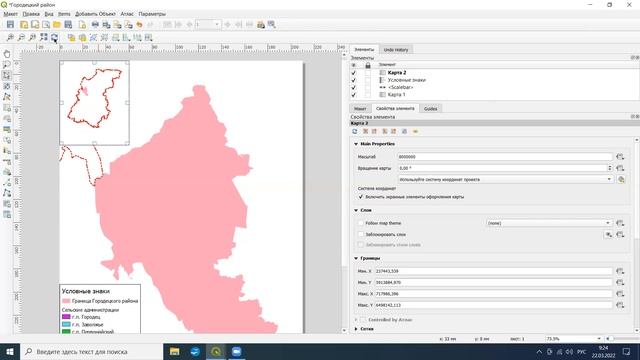Click data-defined override for scale

pyautogui.click(x=620, y=157)
